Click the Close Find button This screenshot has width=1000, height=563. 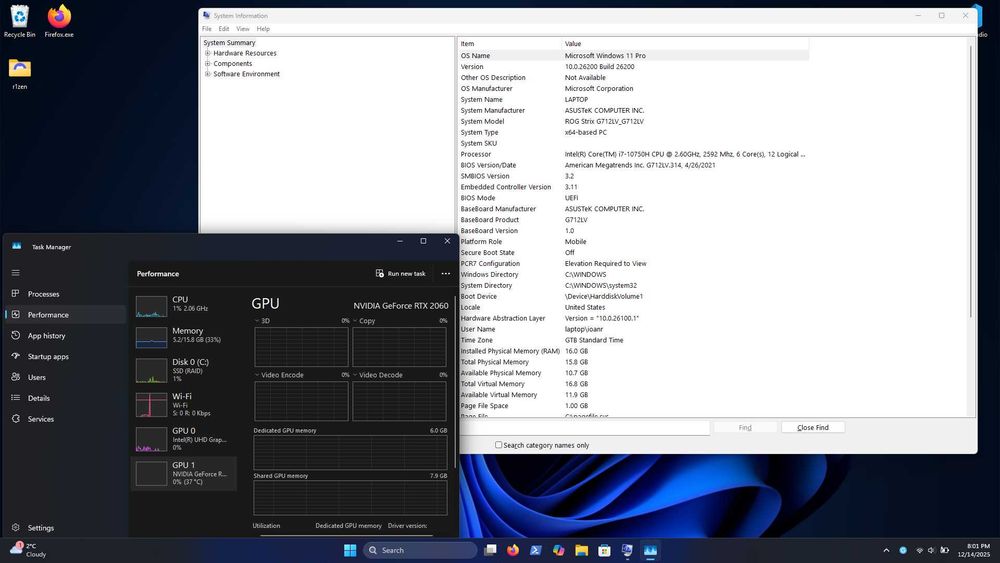point(812,428)
